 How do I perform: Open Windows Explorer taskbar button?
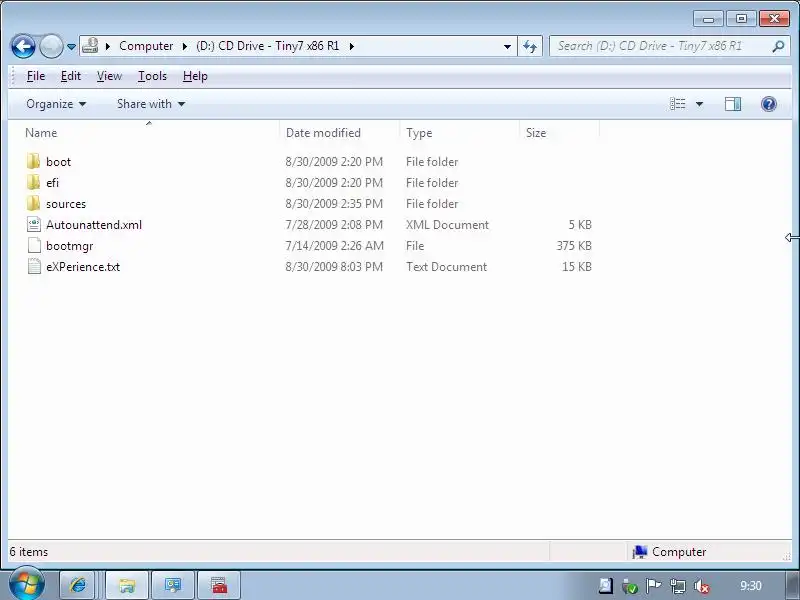(x=127, y=585)
